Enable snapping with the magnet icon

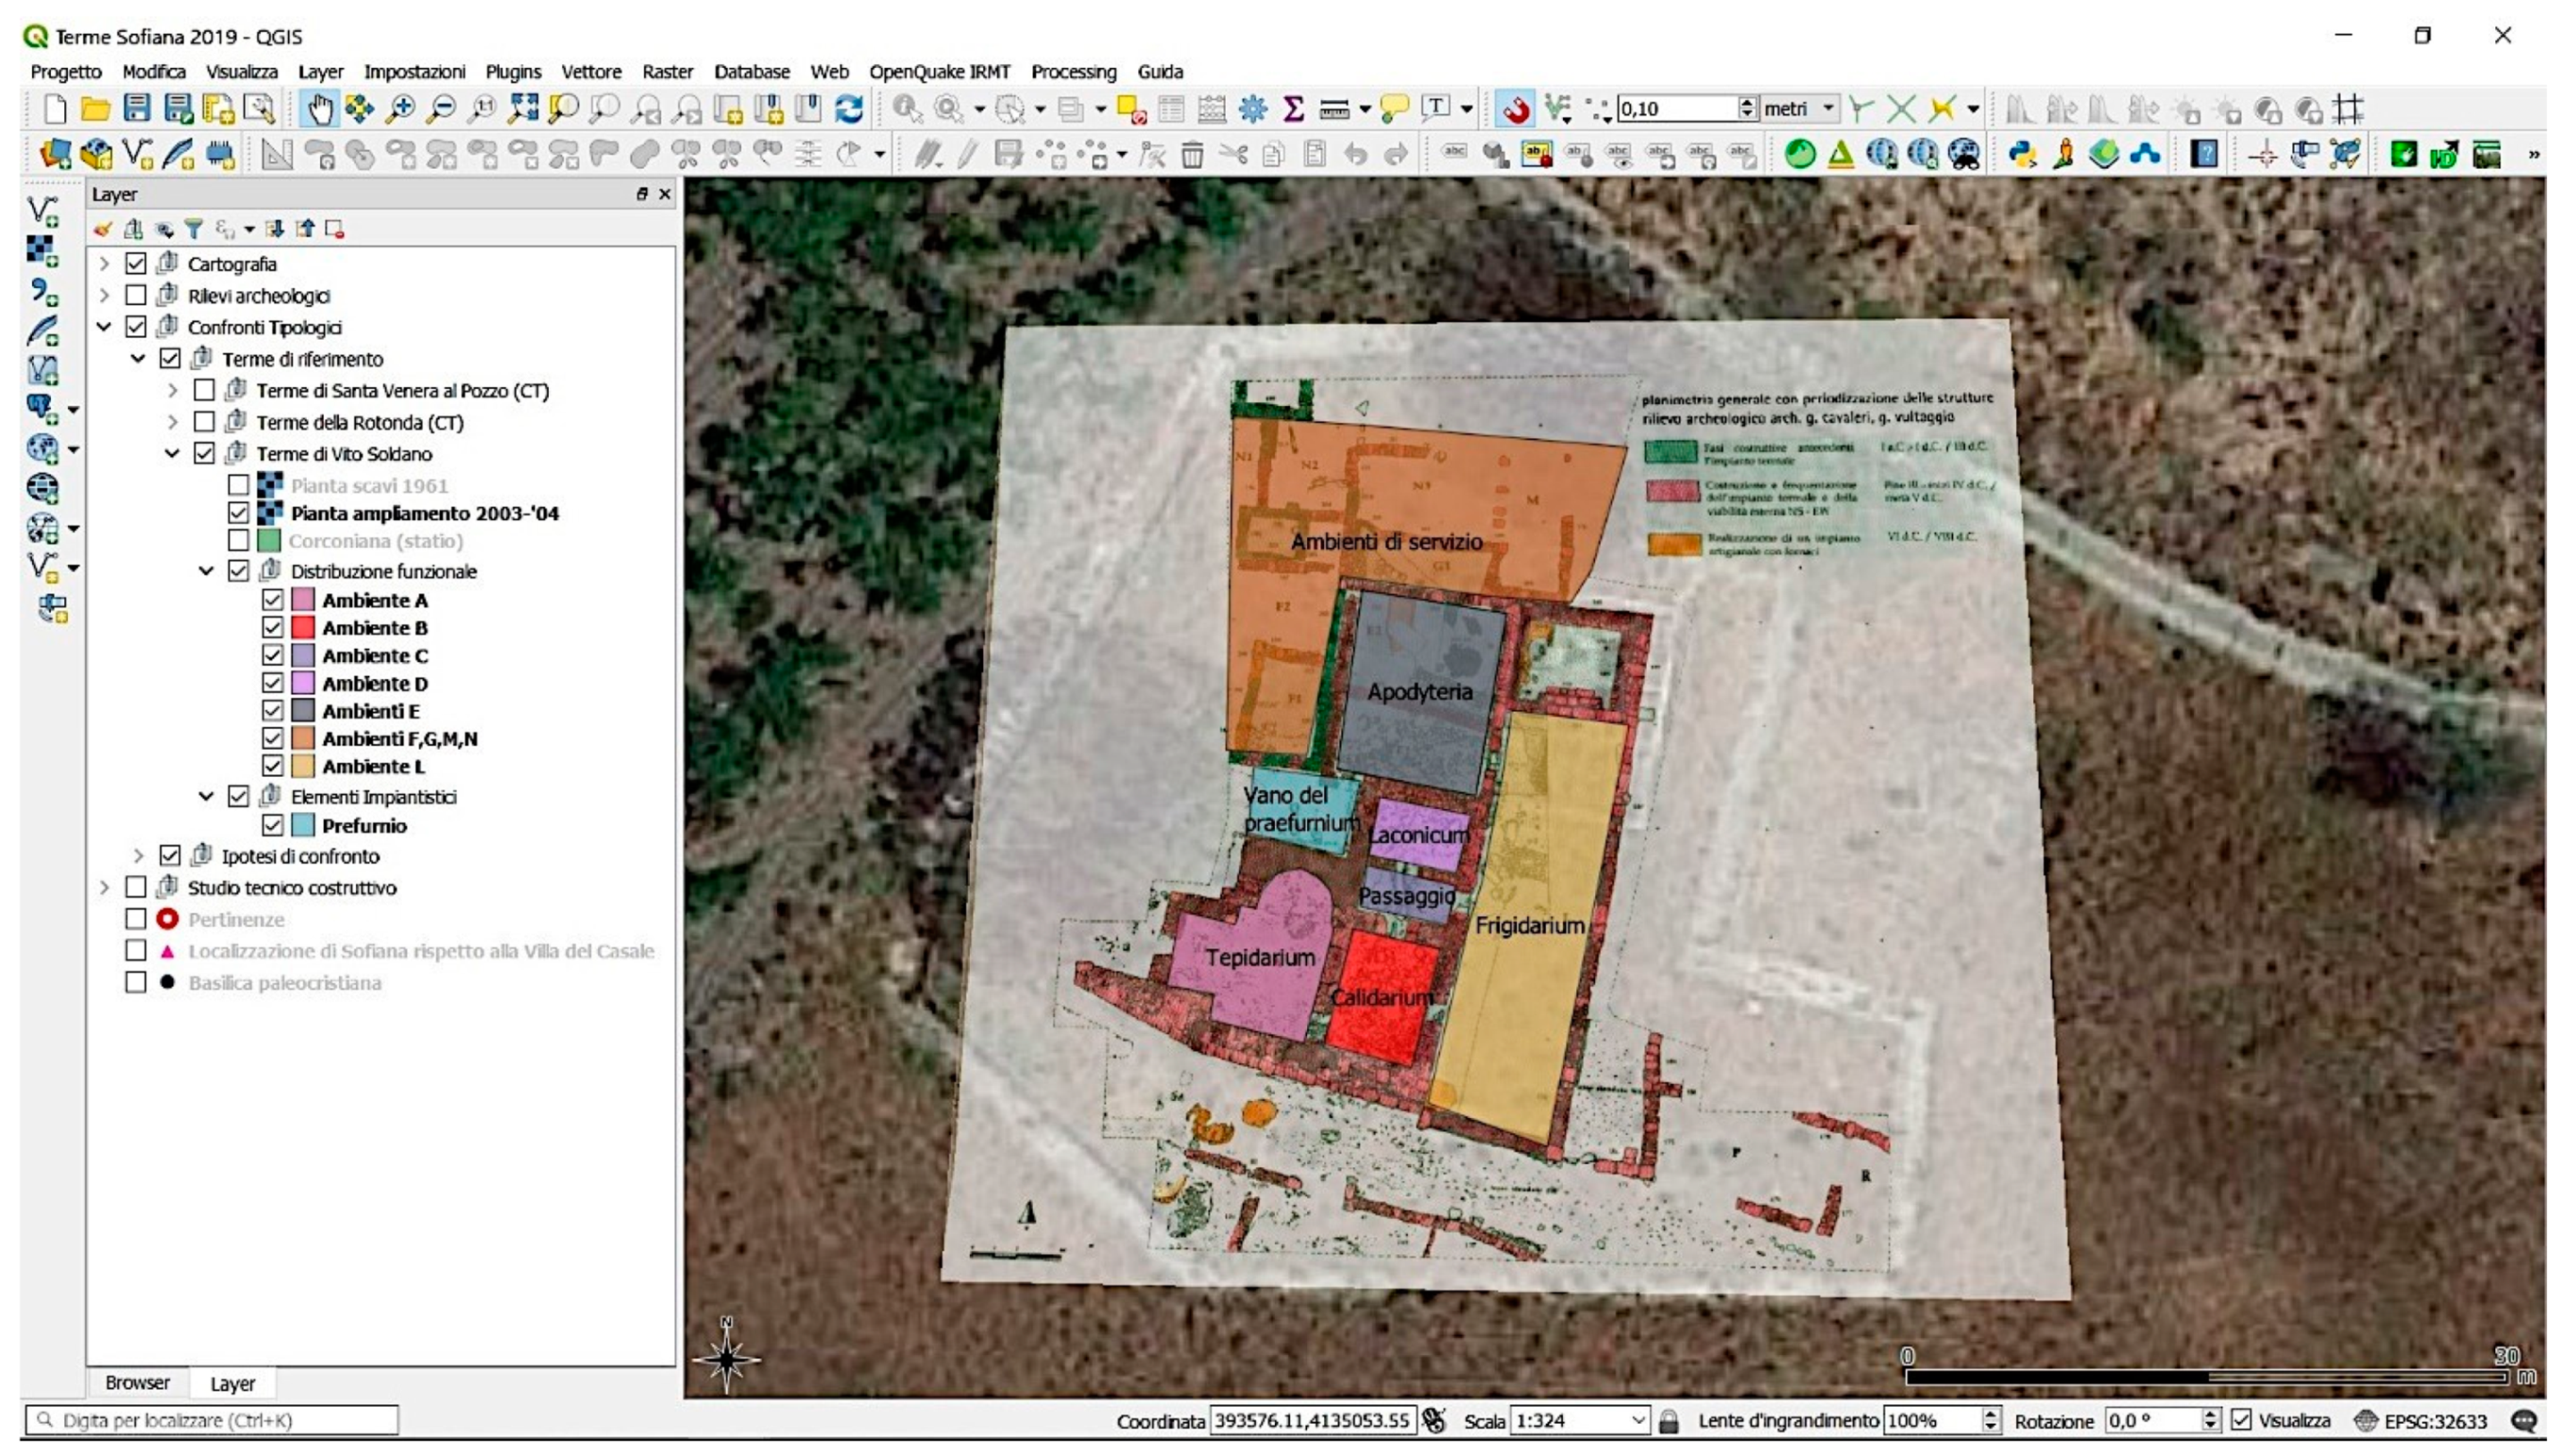click(1515, 109)
